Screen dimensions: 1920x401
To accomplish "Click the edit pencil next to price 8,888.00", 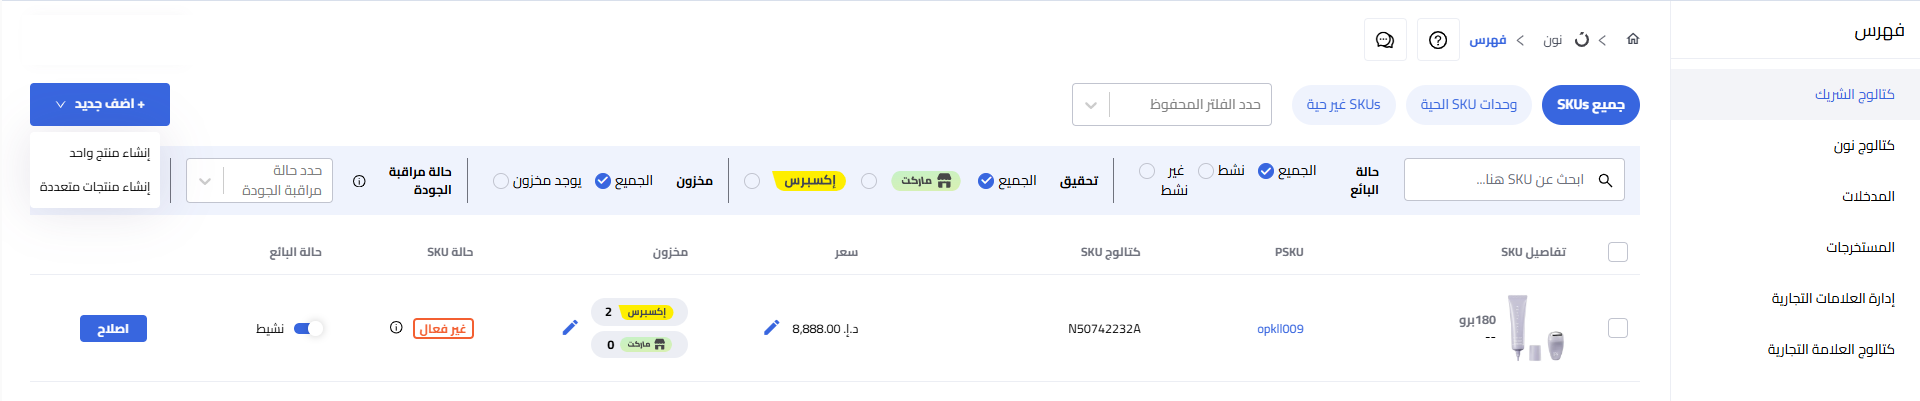I will tap(772, 328).
